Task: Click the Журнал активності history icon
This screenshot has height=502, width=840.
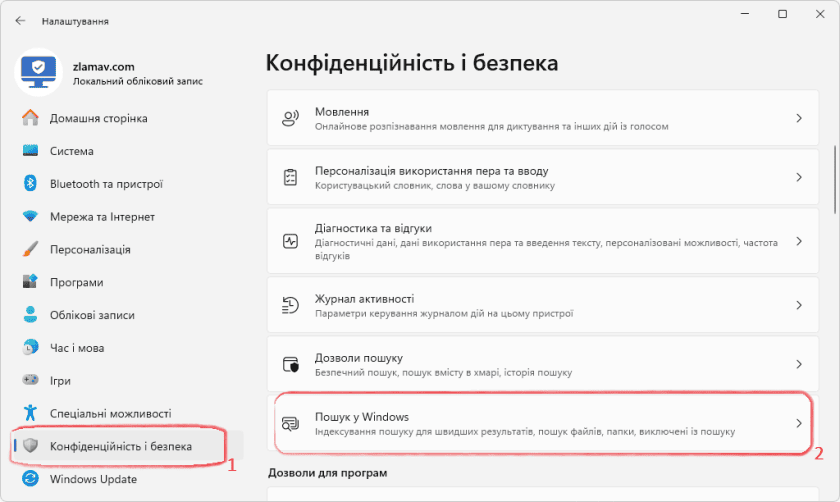Action: tap(290, 305)
